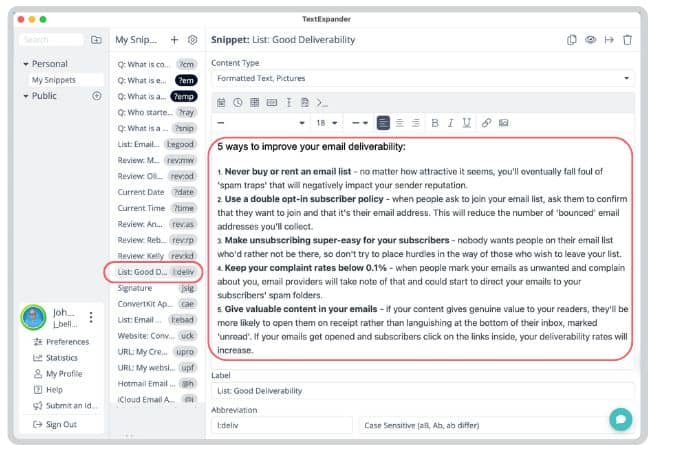Open Preferences
The height and width of the screenshot is (450, 700).
click(x=61, y=342)
